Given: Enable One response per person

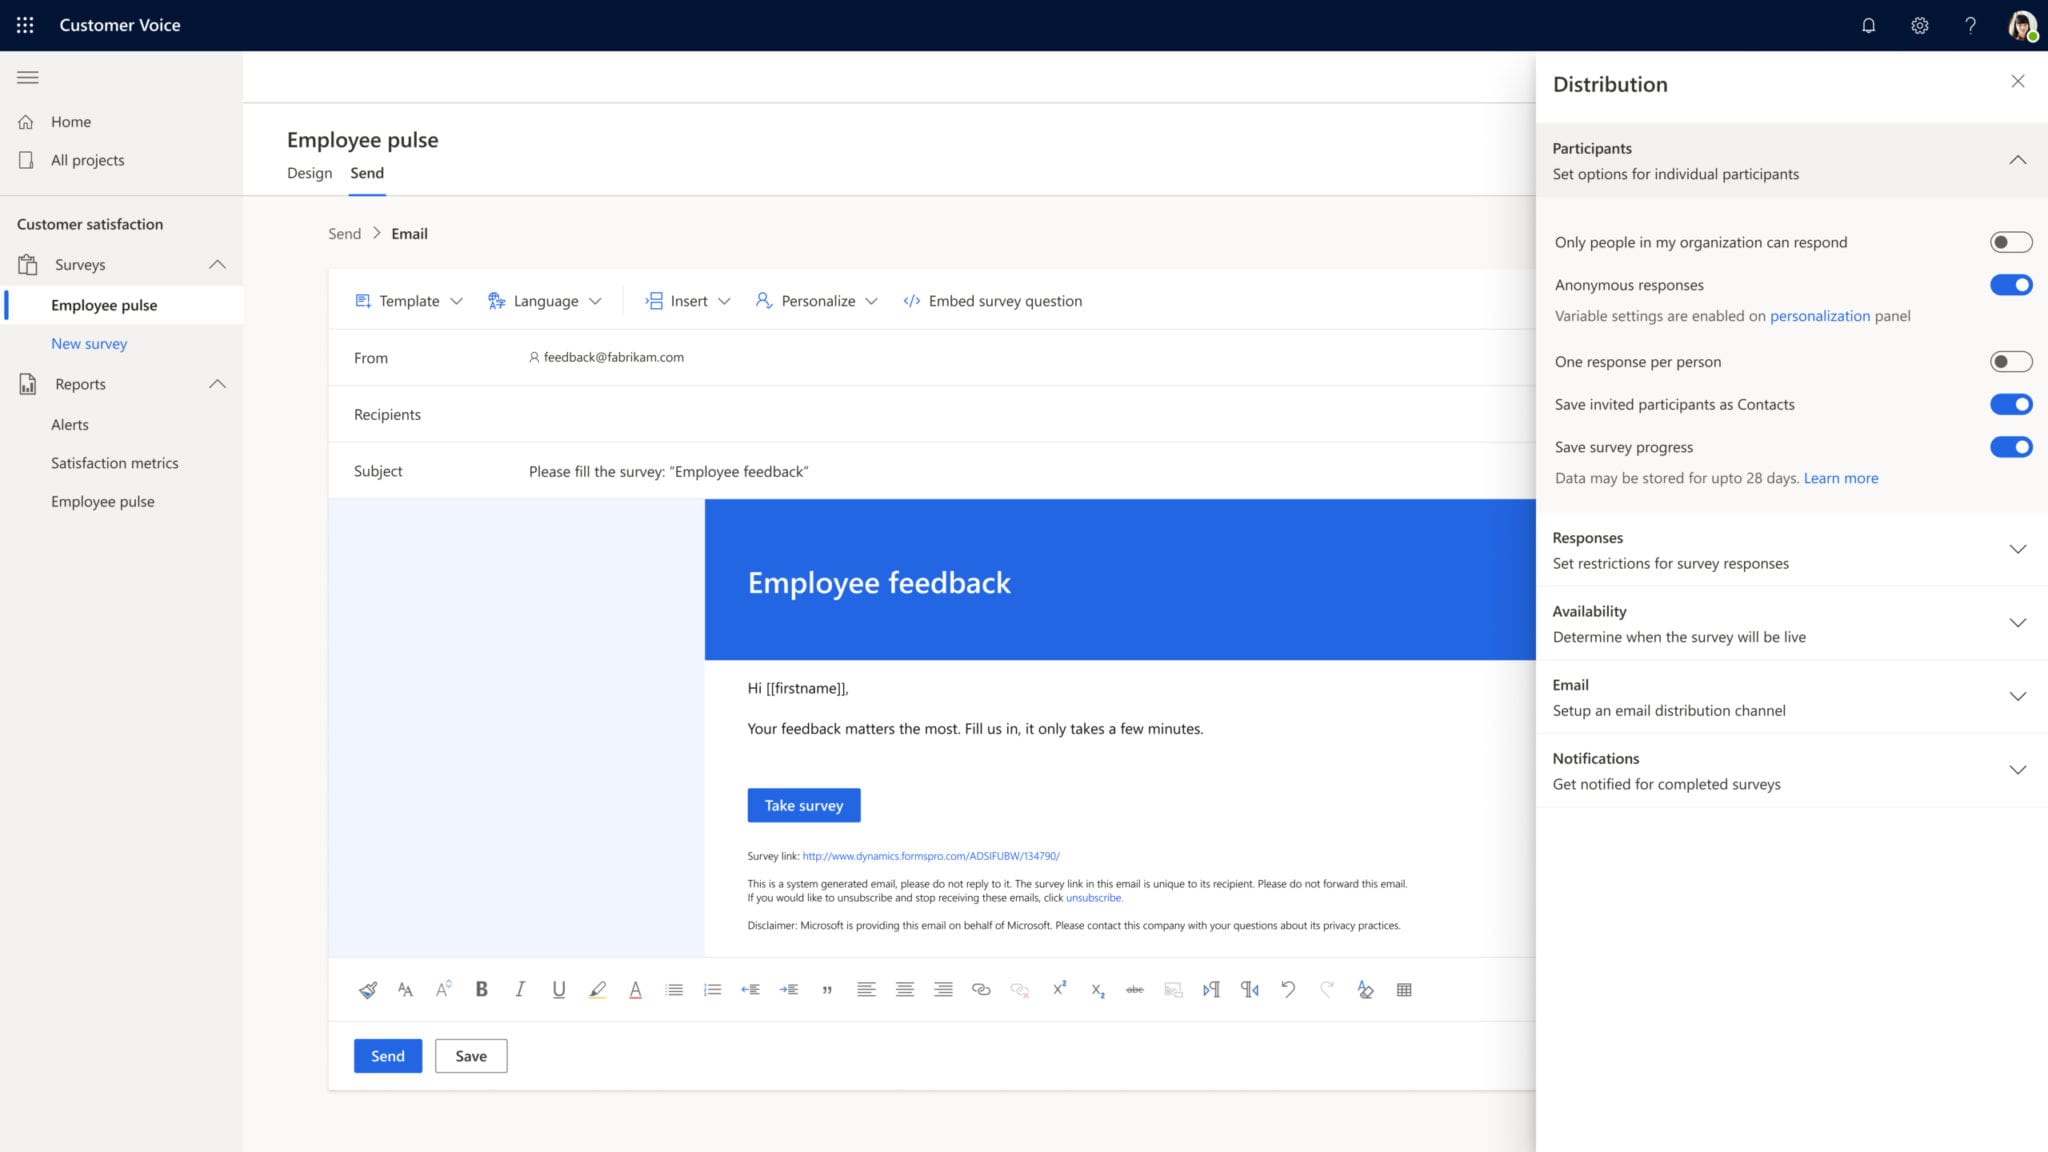Looking at the screenshot, I should point(2012,361).
